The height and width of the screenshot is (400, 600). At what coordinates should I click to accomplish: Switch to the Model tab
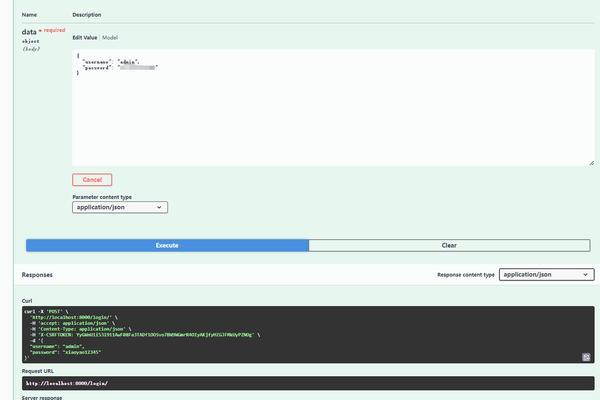(110, 38)
